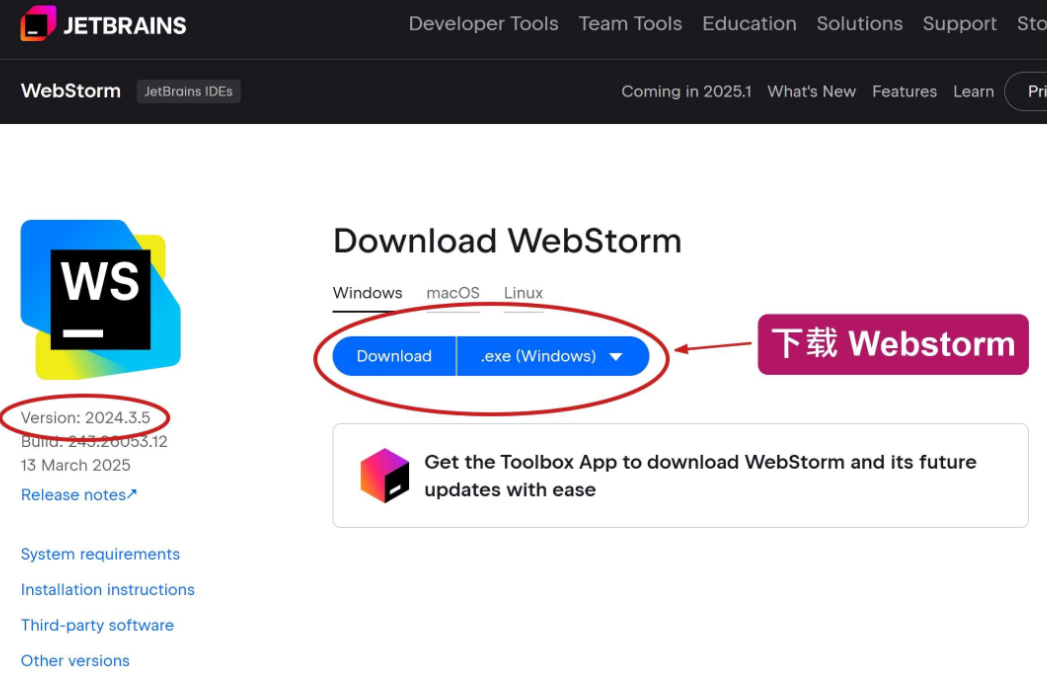Expand the installer type dropdown arrow
1047x682 pixels.
tap(616, 357)
